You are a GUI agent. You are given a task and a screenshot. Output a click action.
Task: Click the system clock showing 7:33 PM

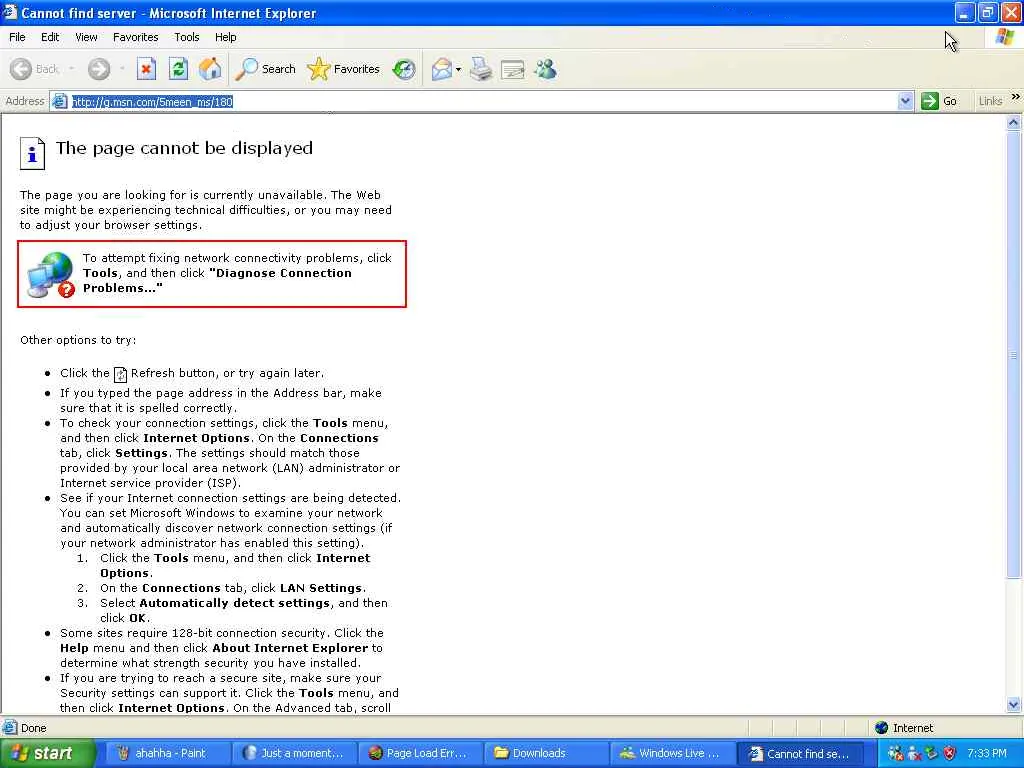(x=987, y=753)
